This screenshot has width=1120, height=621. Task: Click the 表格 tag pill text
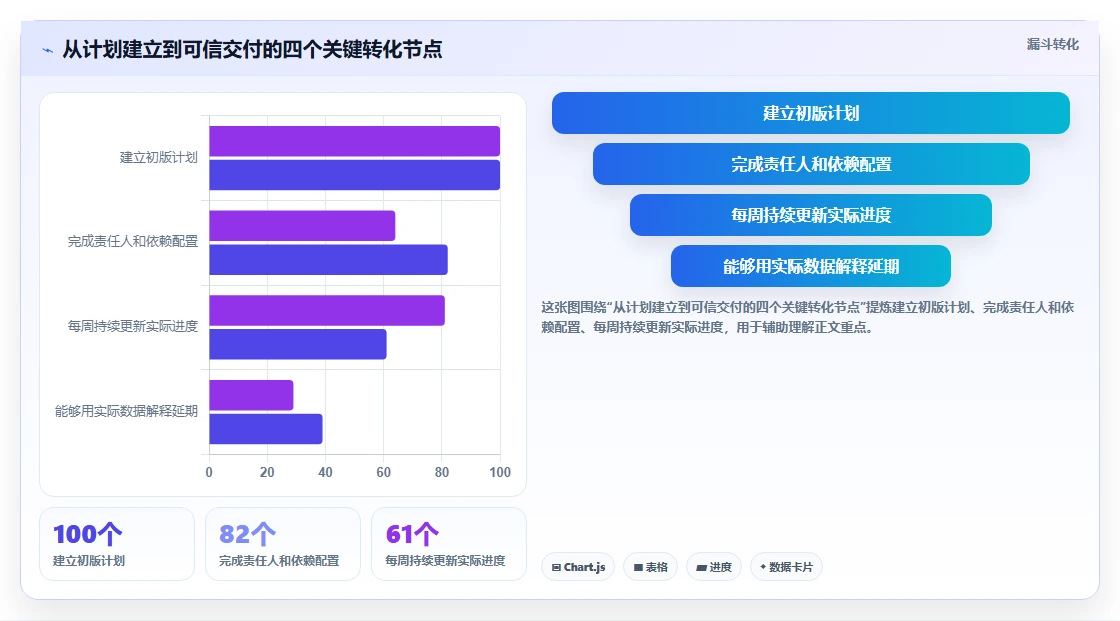656,567
